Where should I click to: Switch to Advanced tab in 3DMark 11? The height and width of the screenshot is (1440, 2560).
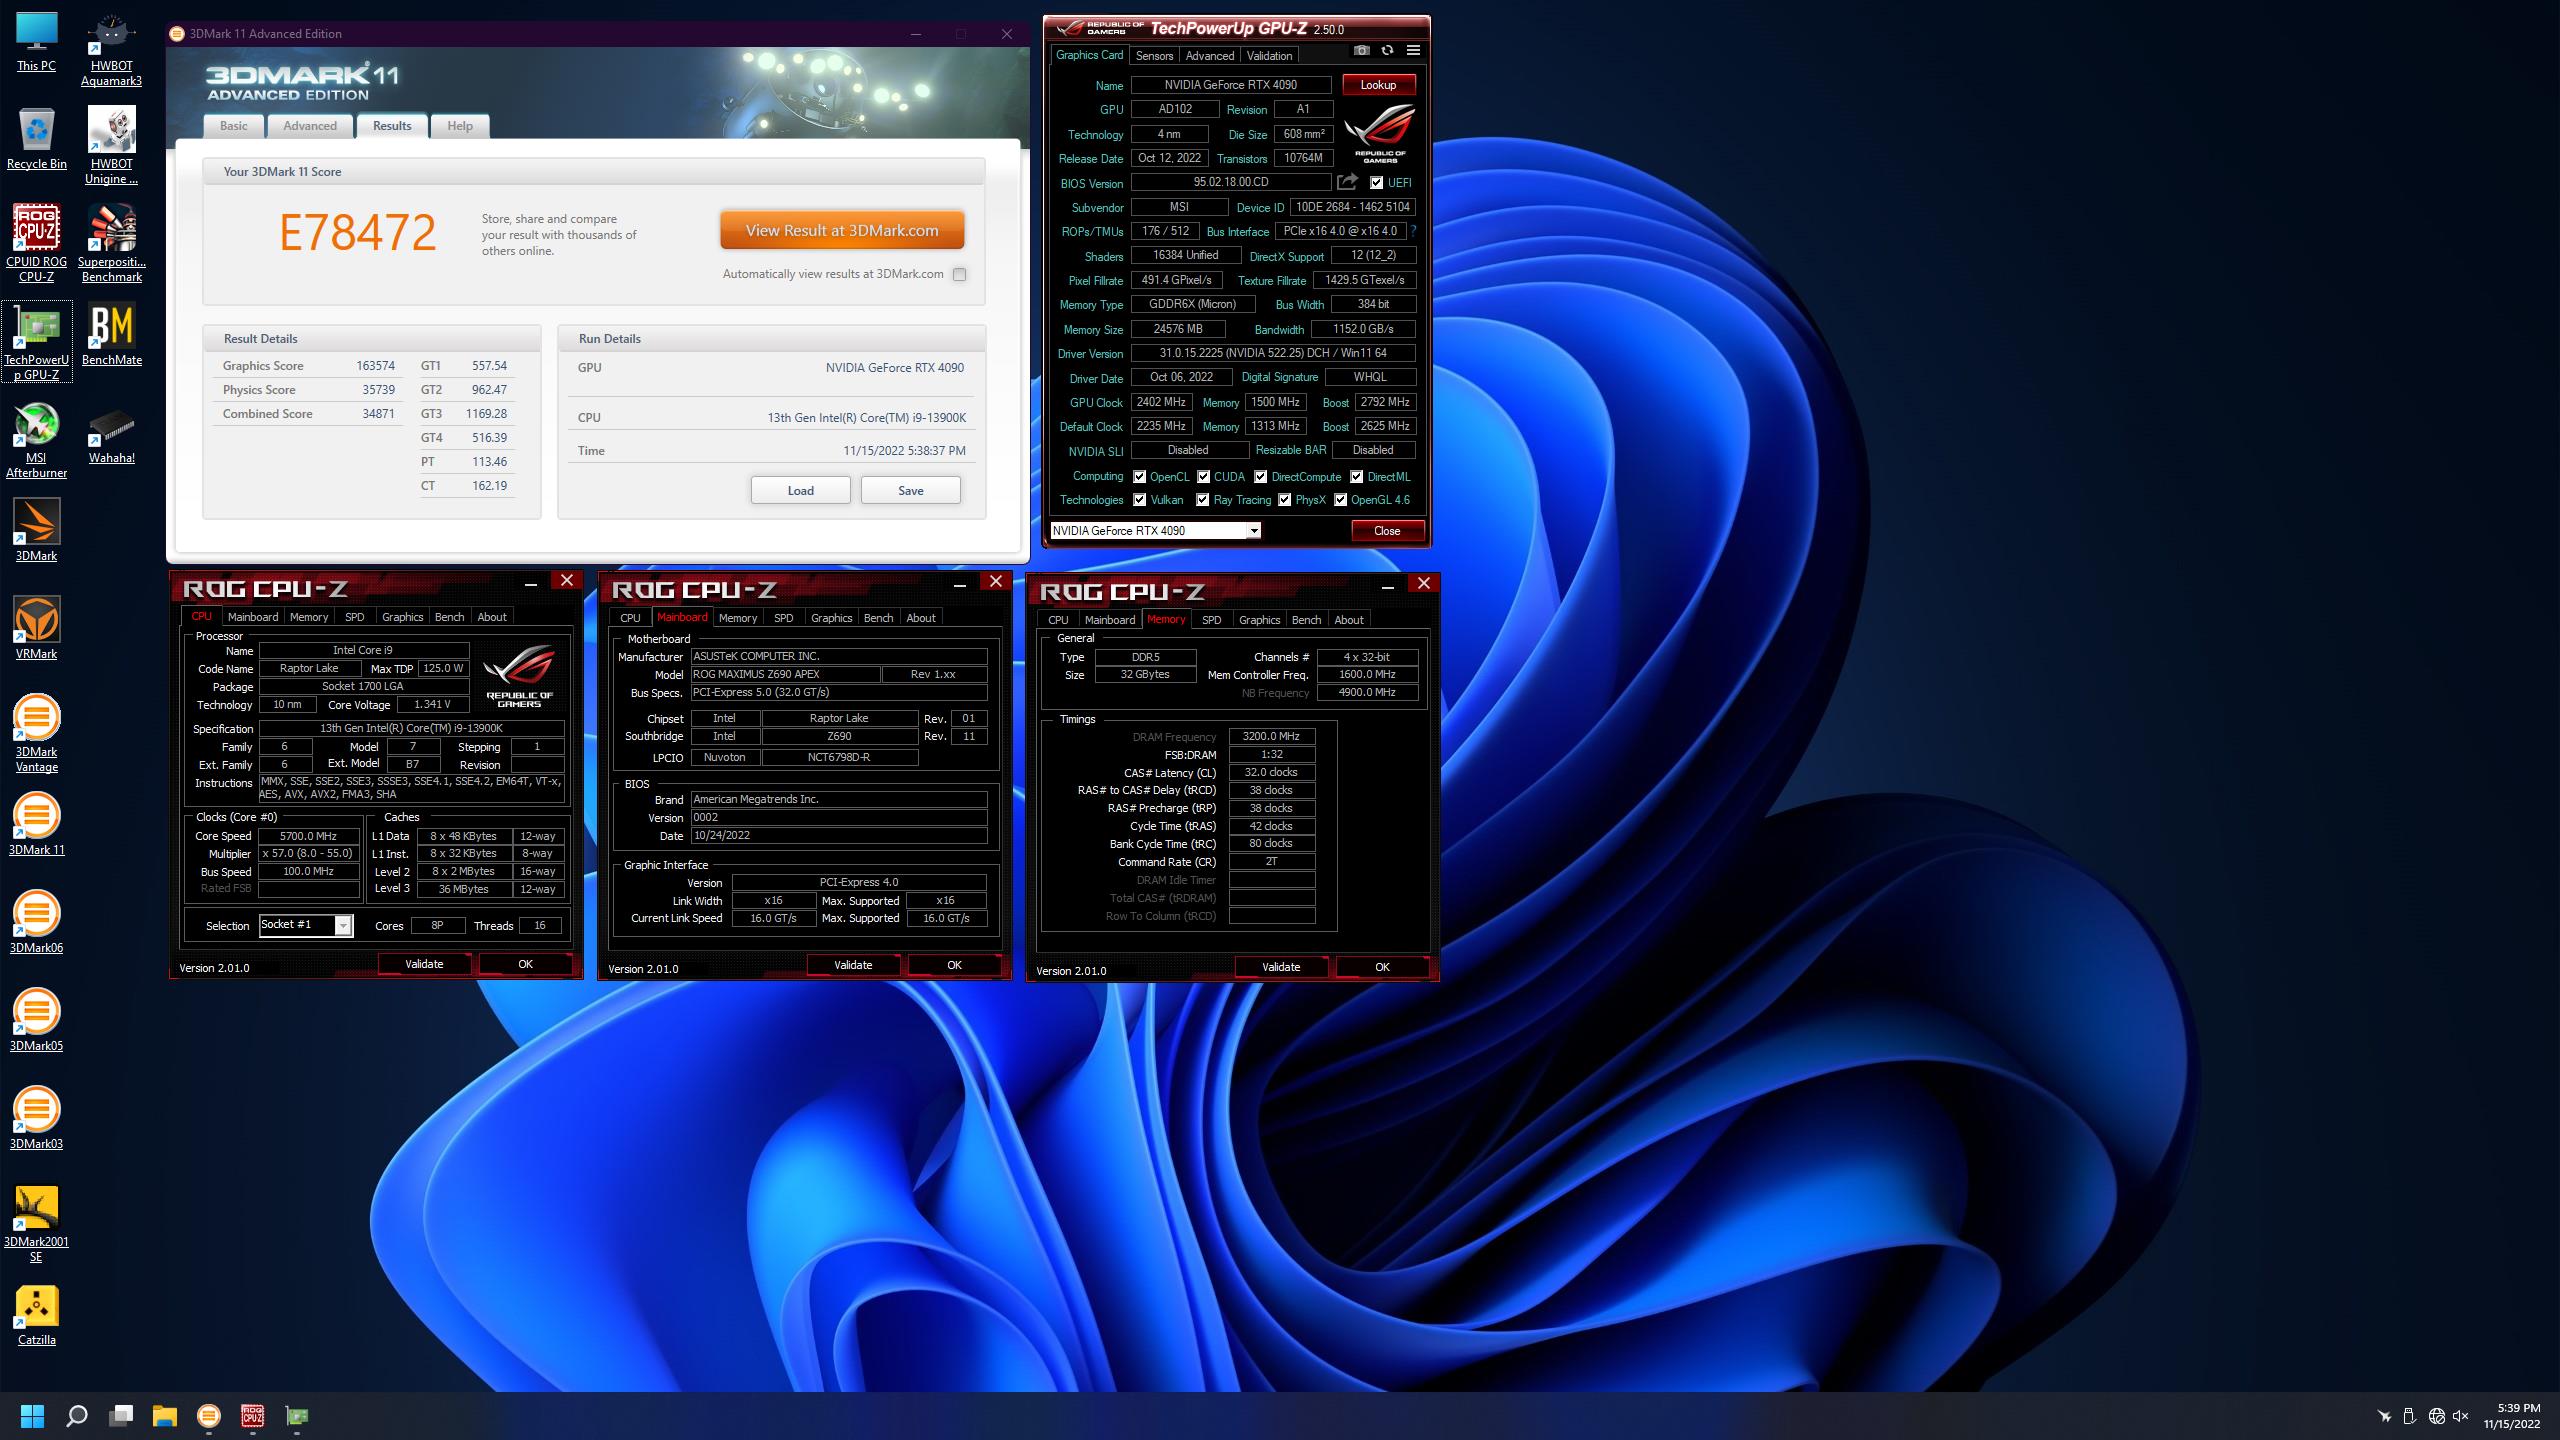(310, 126)
